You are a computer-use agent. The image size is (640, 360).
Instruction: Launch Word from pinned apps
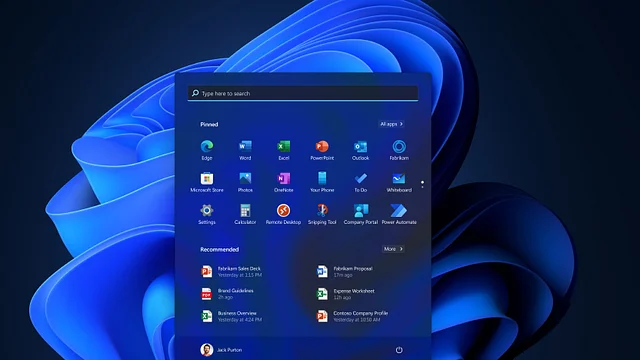coord(245,150)
